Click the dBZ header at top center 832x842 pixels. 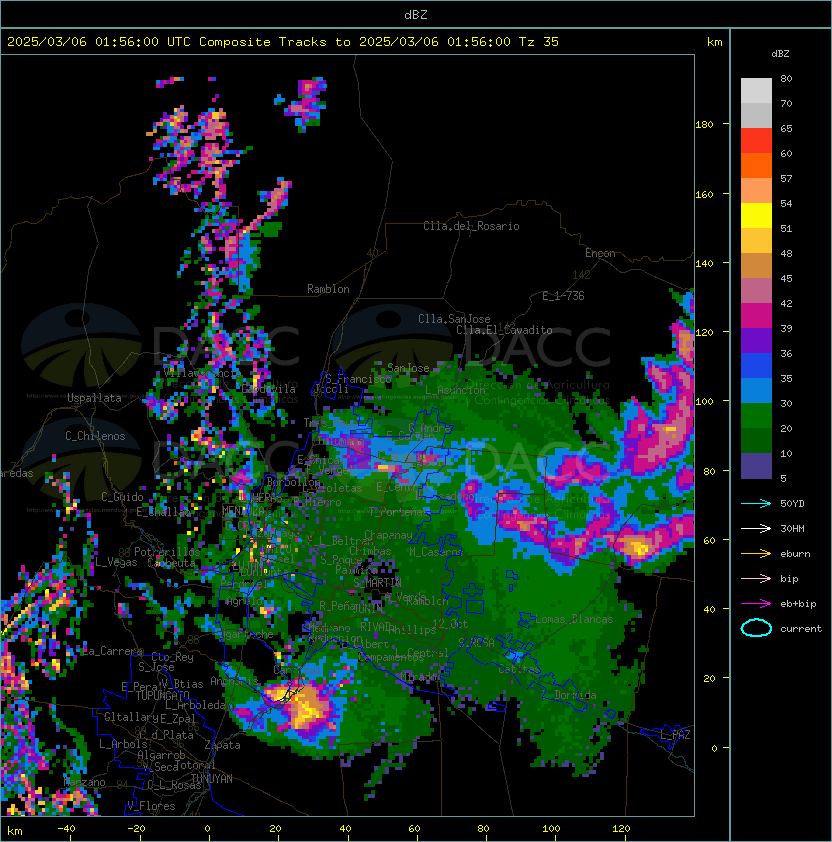[x=416, y=14]
